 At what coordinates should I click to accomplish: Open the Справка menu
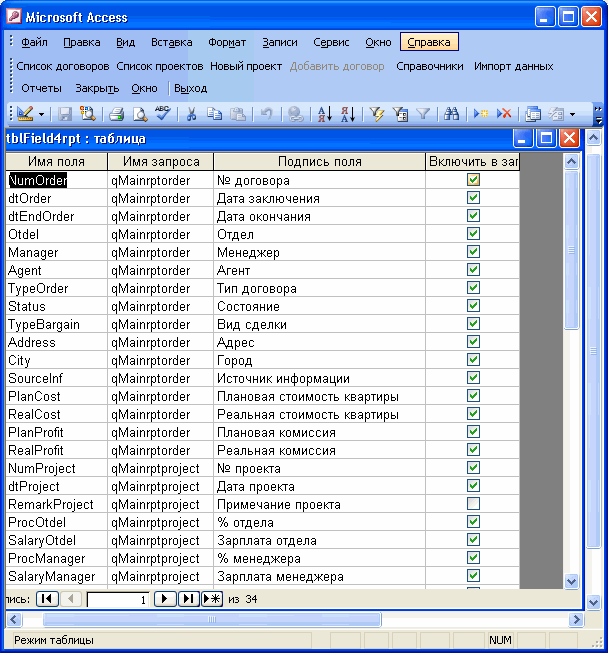[429, 42]
